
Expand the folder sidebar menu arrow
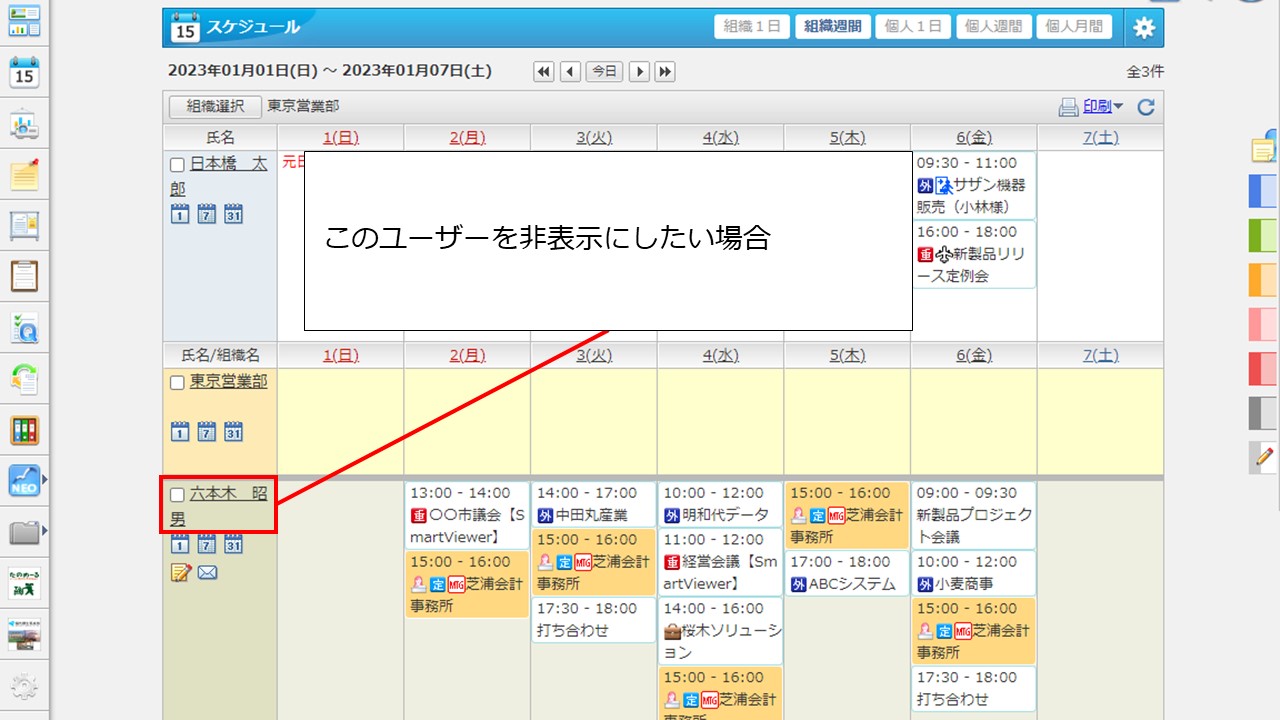coord(44,533)
